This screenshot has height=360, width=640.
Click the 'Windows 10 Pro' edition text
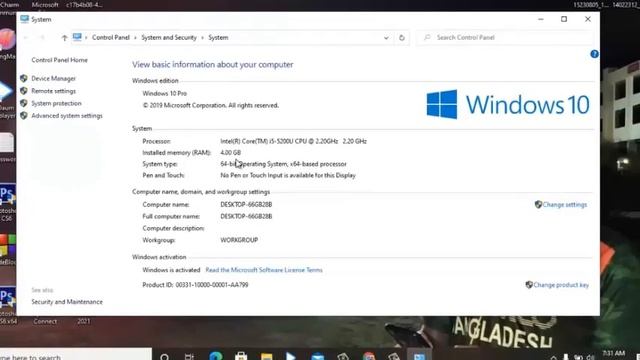(x=164, y=93)
